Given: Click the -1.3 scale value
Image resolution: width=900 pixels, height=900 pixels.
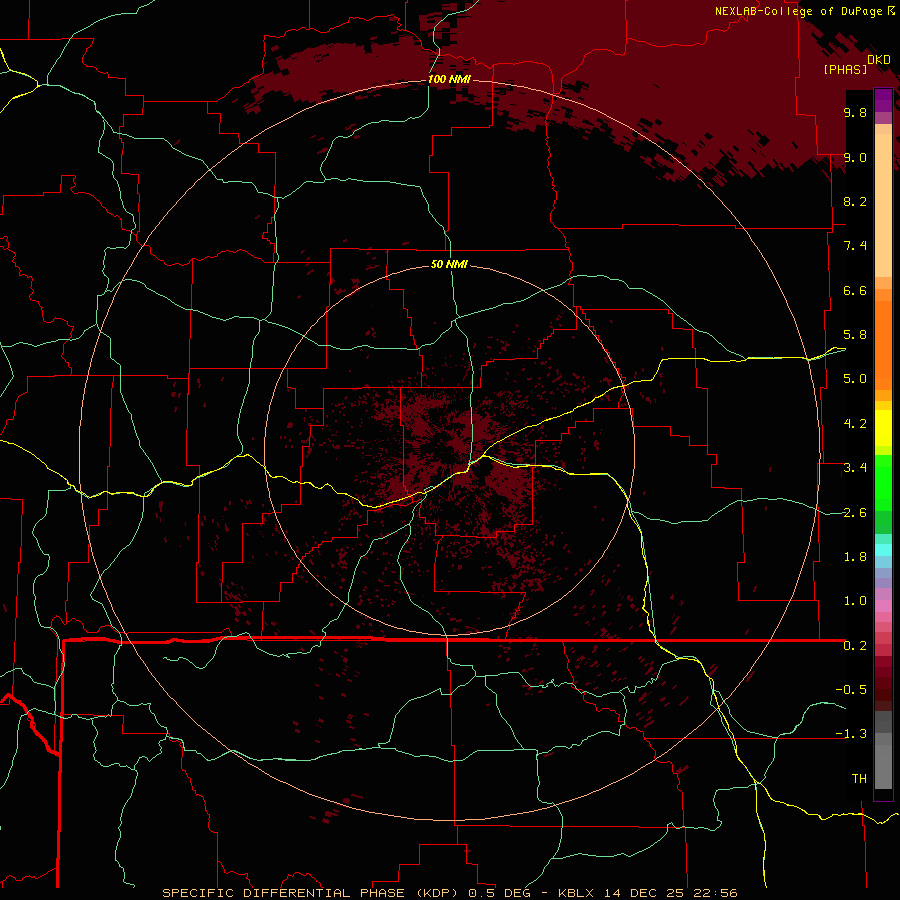Looking at the screenshot, I should (851, 734).
